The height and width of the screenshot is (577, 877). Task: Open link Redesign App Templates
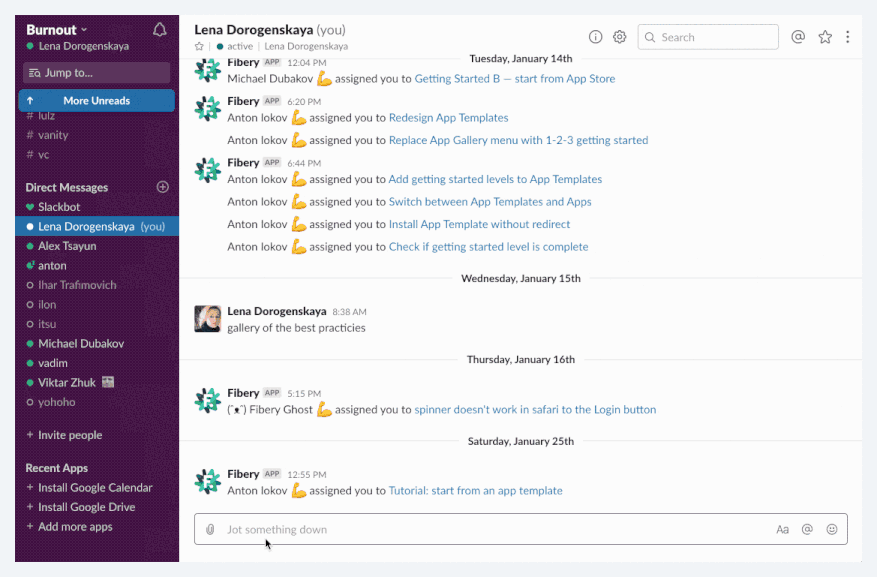click(449, 118)
